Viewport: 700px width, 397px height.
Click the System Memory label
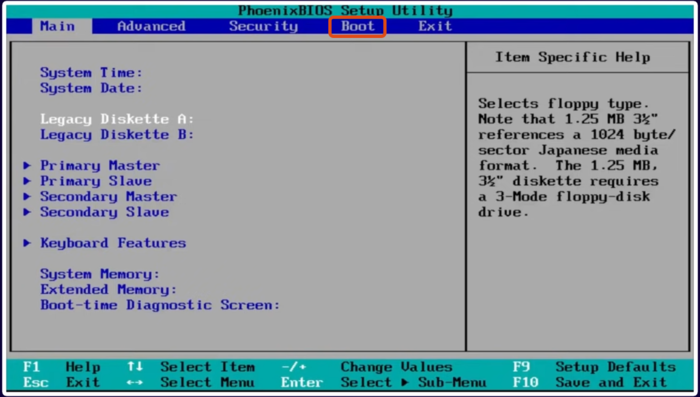pyautogui.click(x=100, y=274)
